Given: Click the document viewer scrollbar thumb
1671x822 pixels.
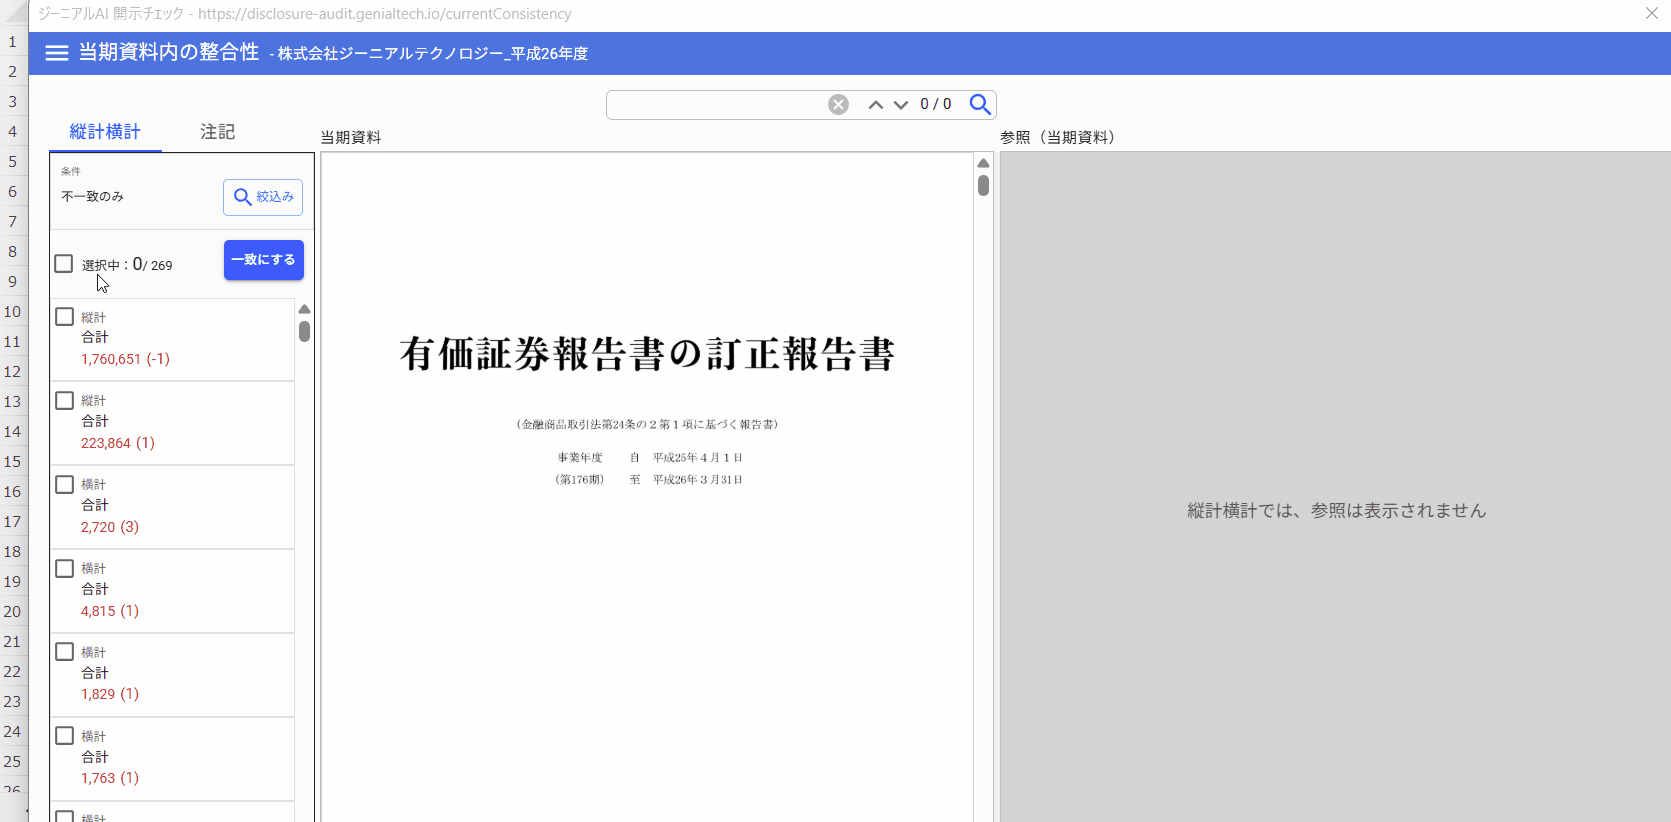Looking at the screenshot, I should 983,185.
